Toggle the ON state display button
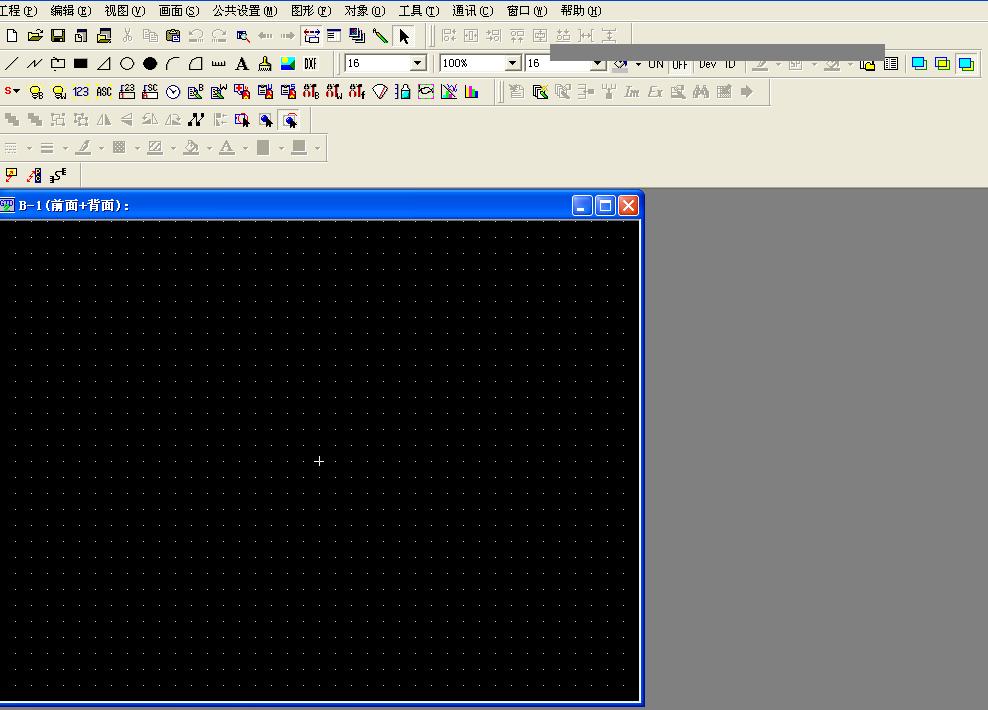988x710 pixels. click(656, 64)
